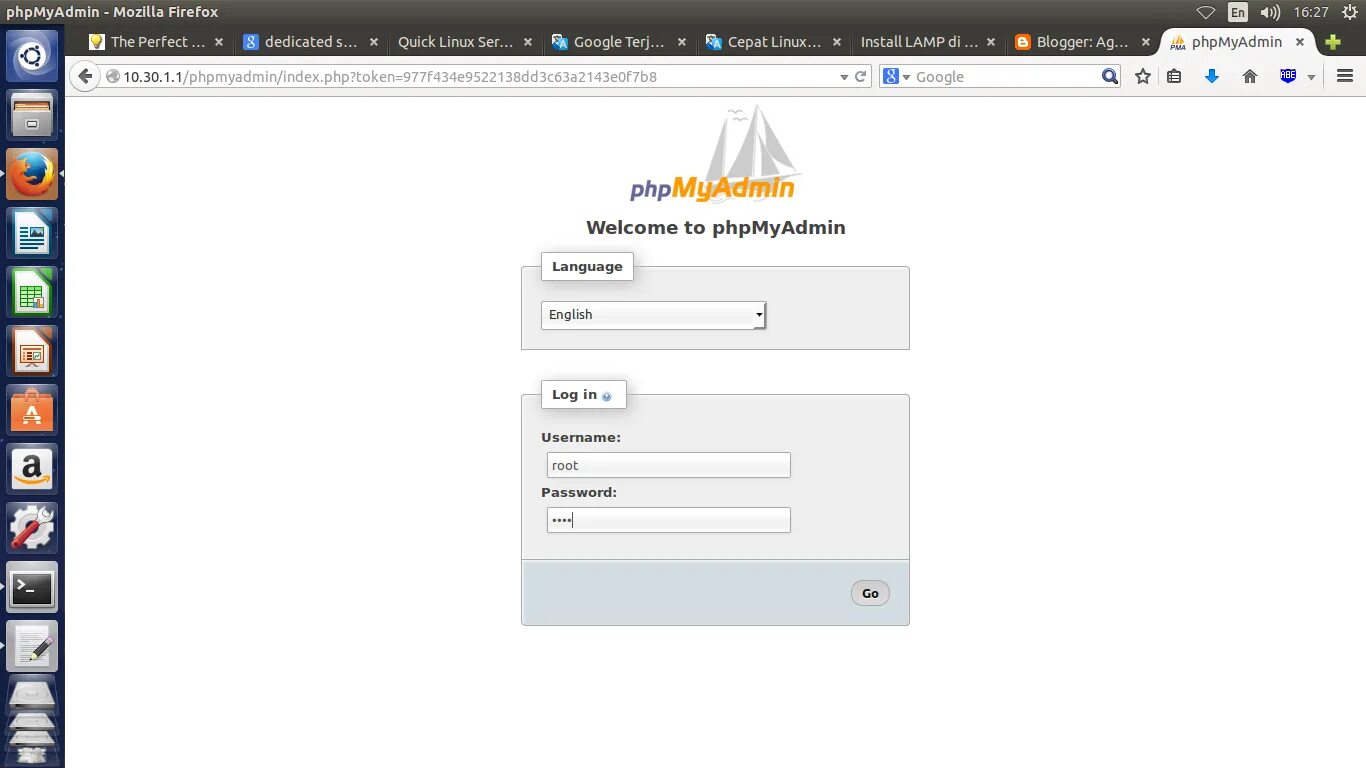The image size is (1366, 768).
Task: Open System Settings from launcher
Action: (x=32, y=528)
